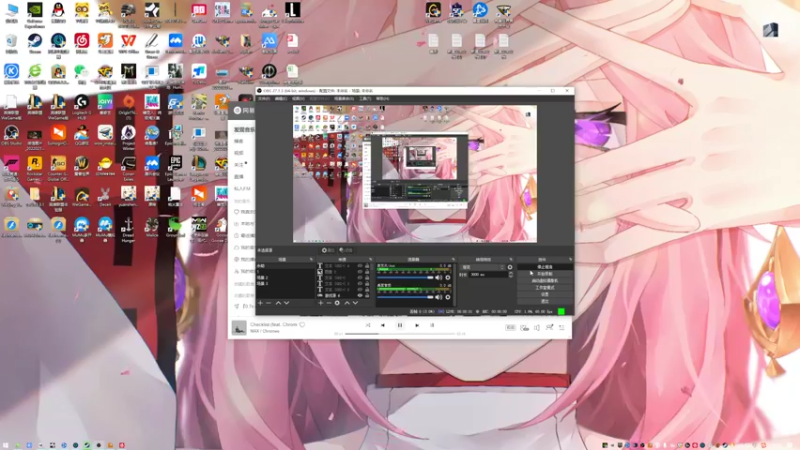
Task: Move the selected scene up
Action: (278, 303)
